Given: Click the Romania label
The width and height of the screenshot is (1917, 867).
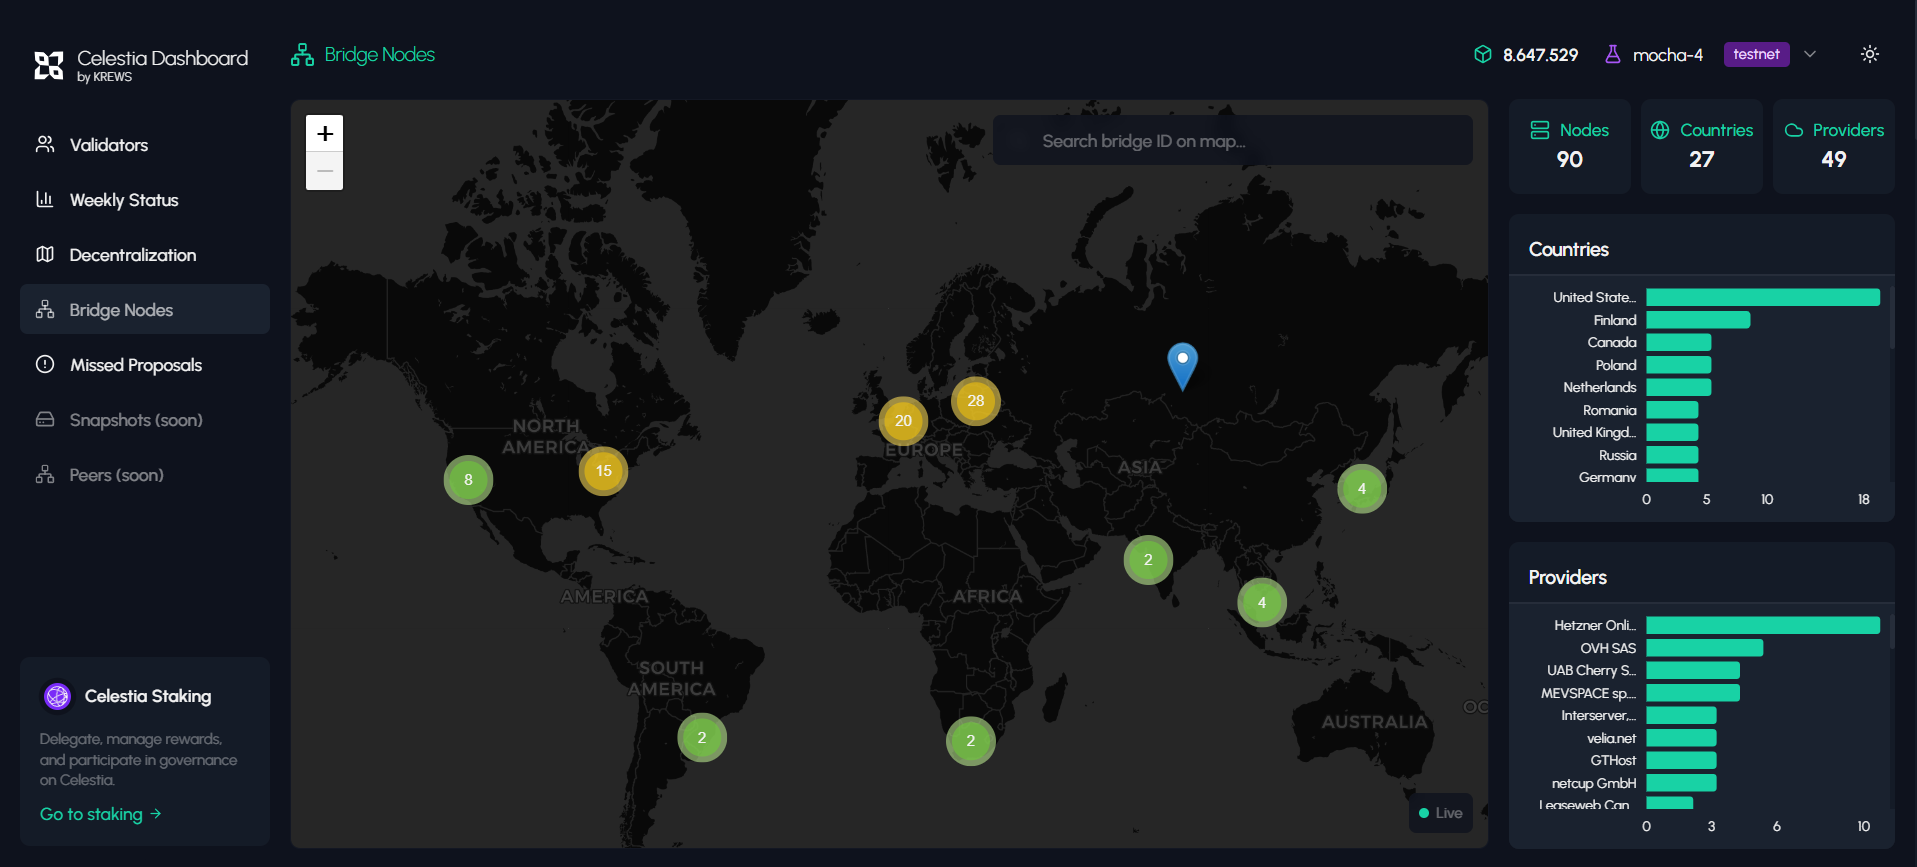Looking at the screenshot, I should pyautogui.click(x=1610, y=410).
